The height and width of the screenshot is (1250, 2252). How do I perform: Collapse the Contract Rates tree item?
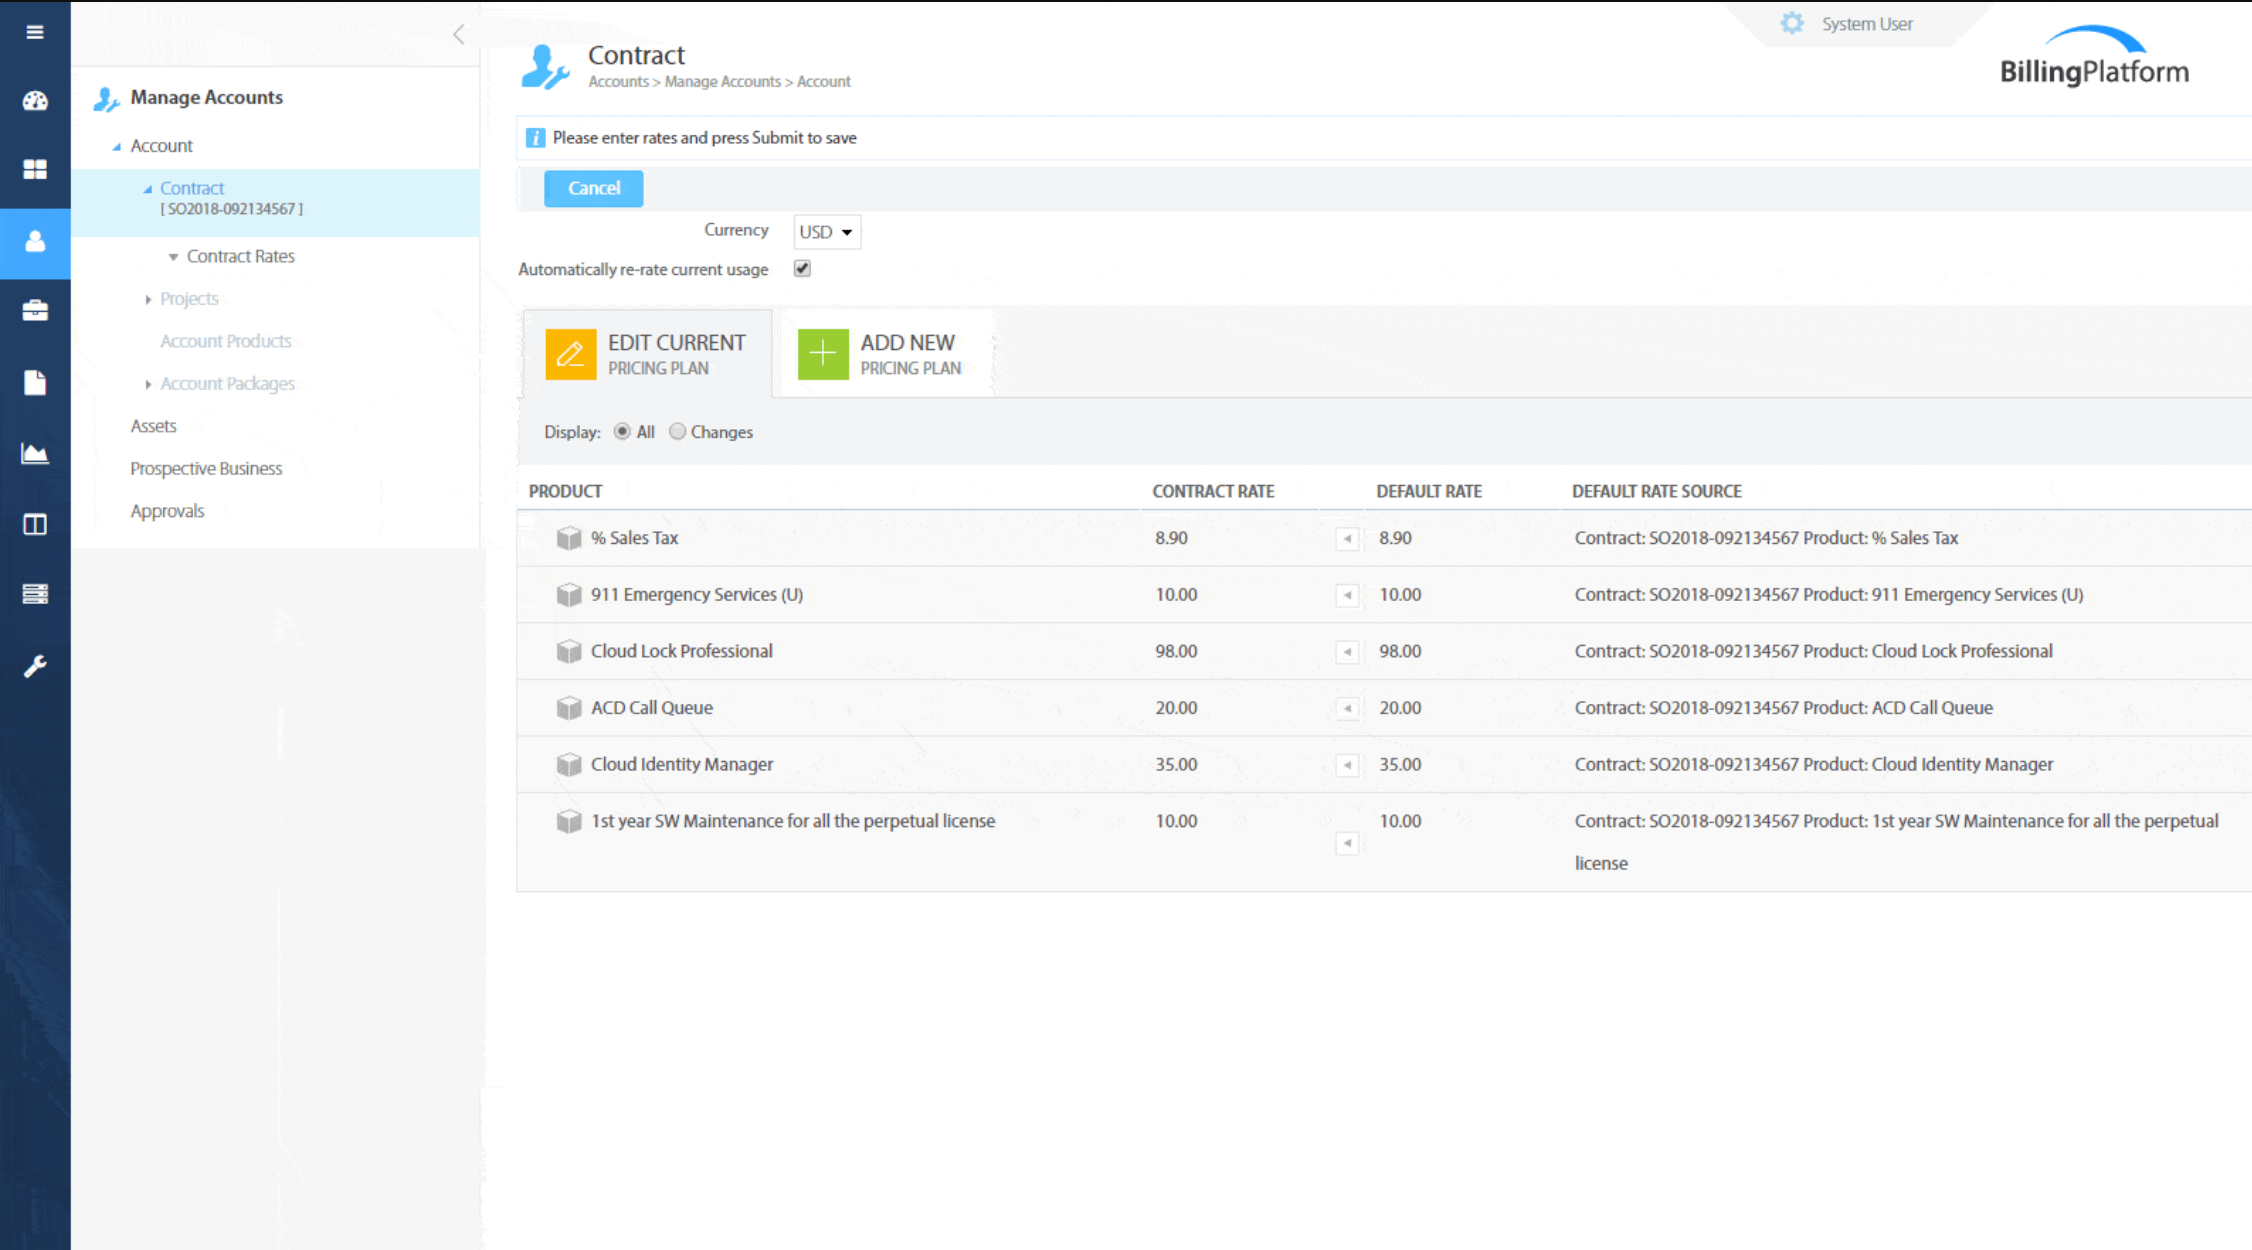tap(173, 256)
